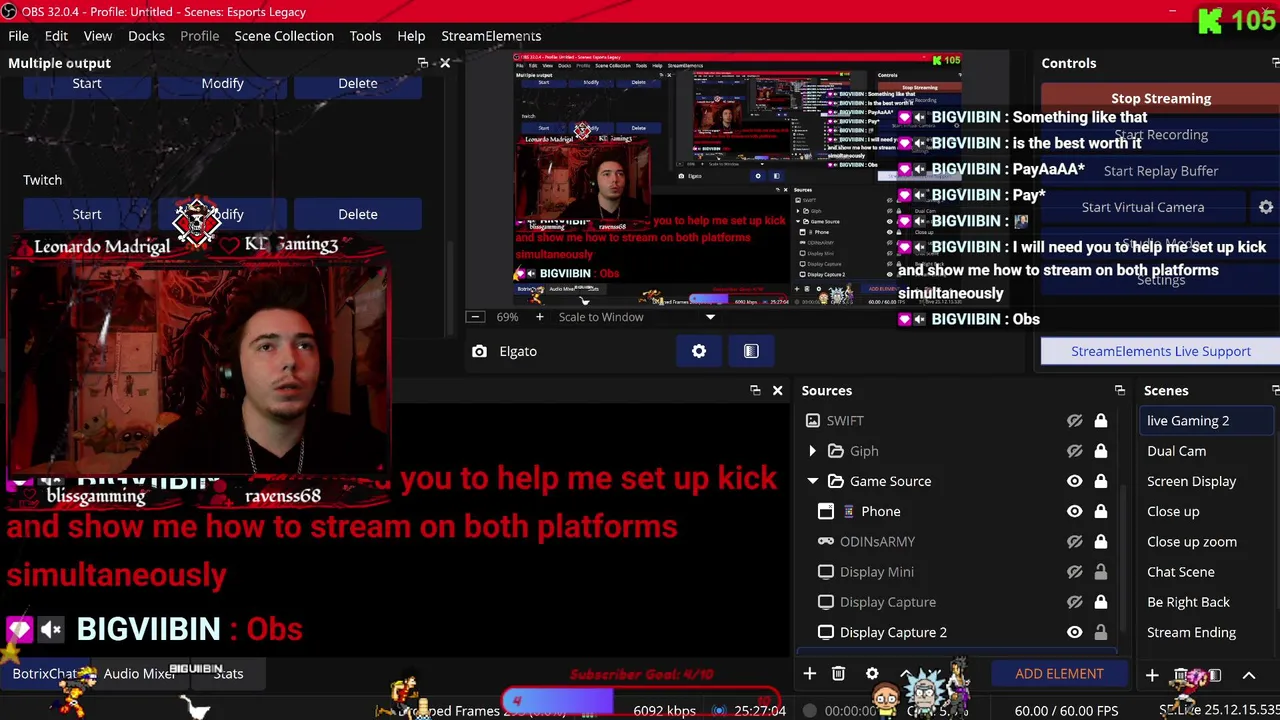The image size is (1280, 720).
Task: Switch to the Audio Mixer tab
Action: (139, 674)
